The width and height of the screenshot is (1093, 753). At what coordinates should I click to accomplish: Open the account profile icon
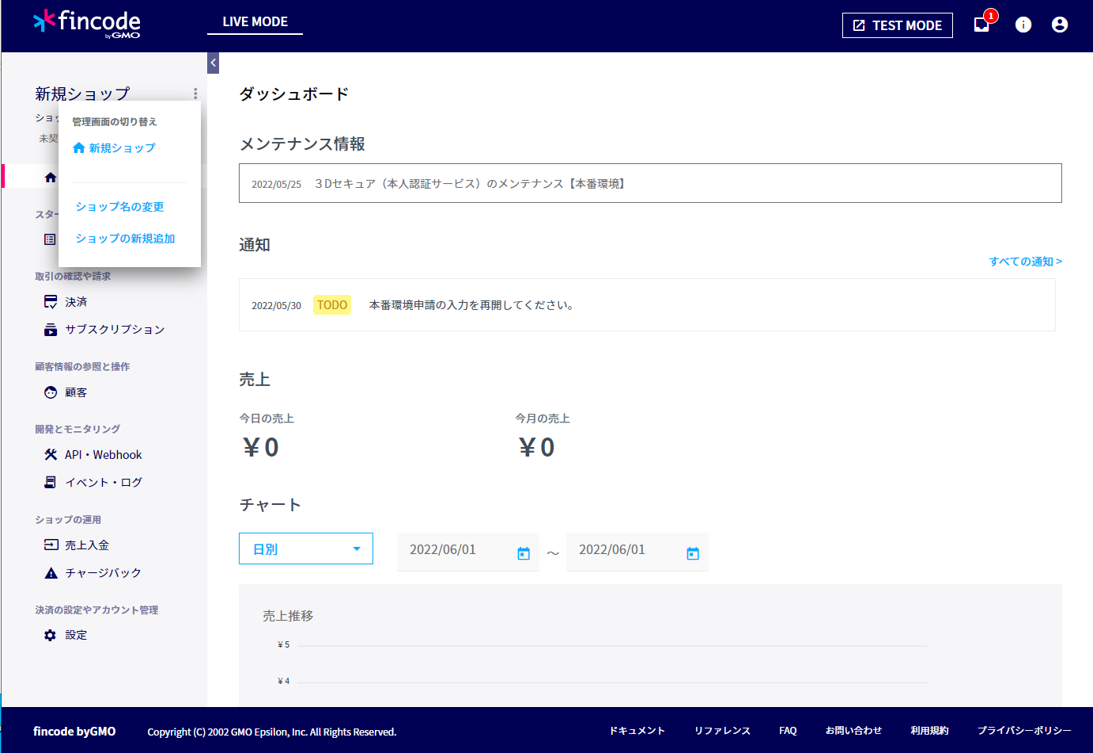[x=1060, y=24]
